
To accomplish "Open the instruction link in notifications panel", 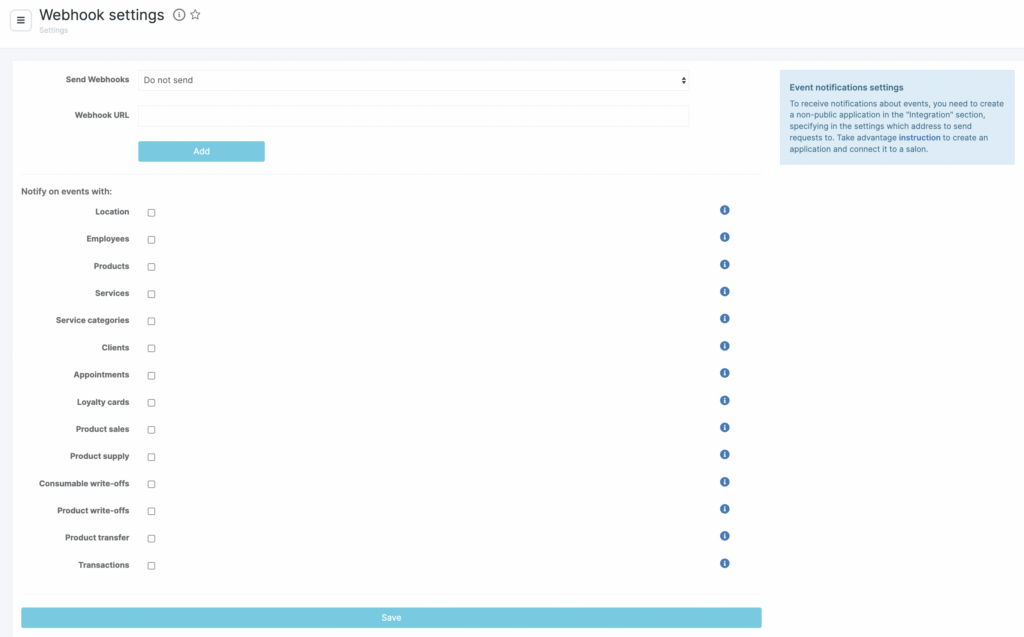I will [919, 137].
